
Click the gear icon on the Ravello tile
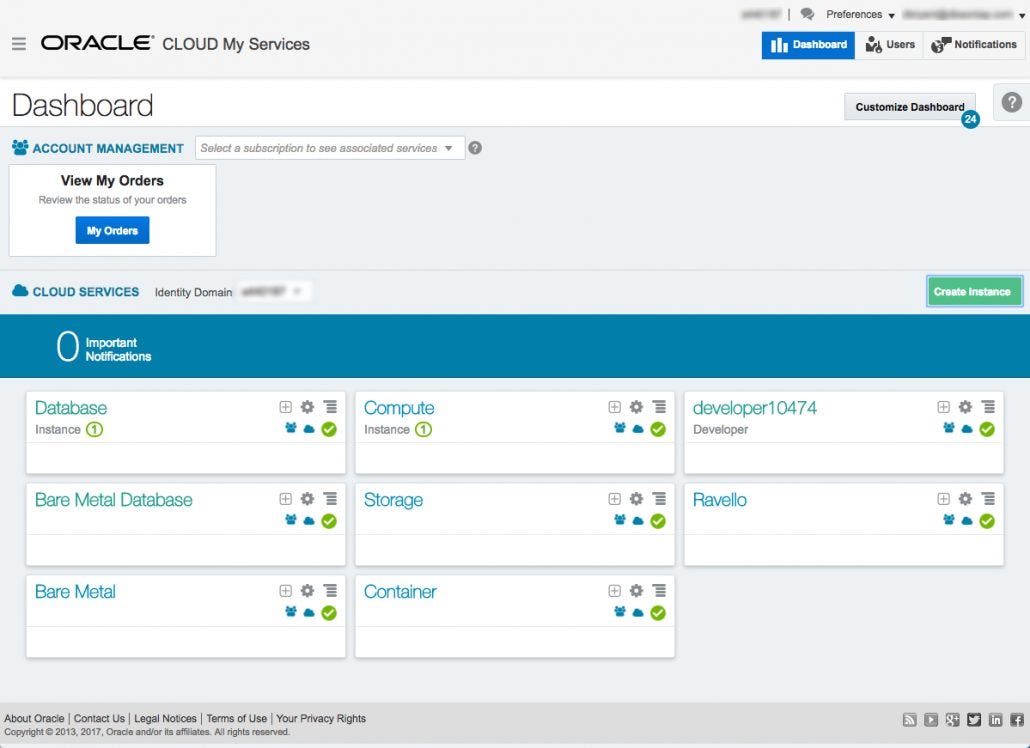tap(965, 499)
